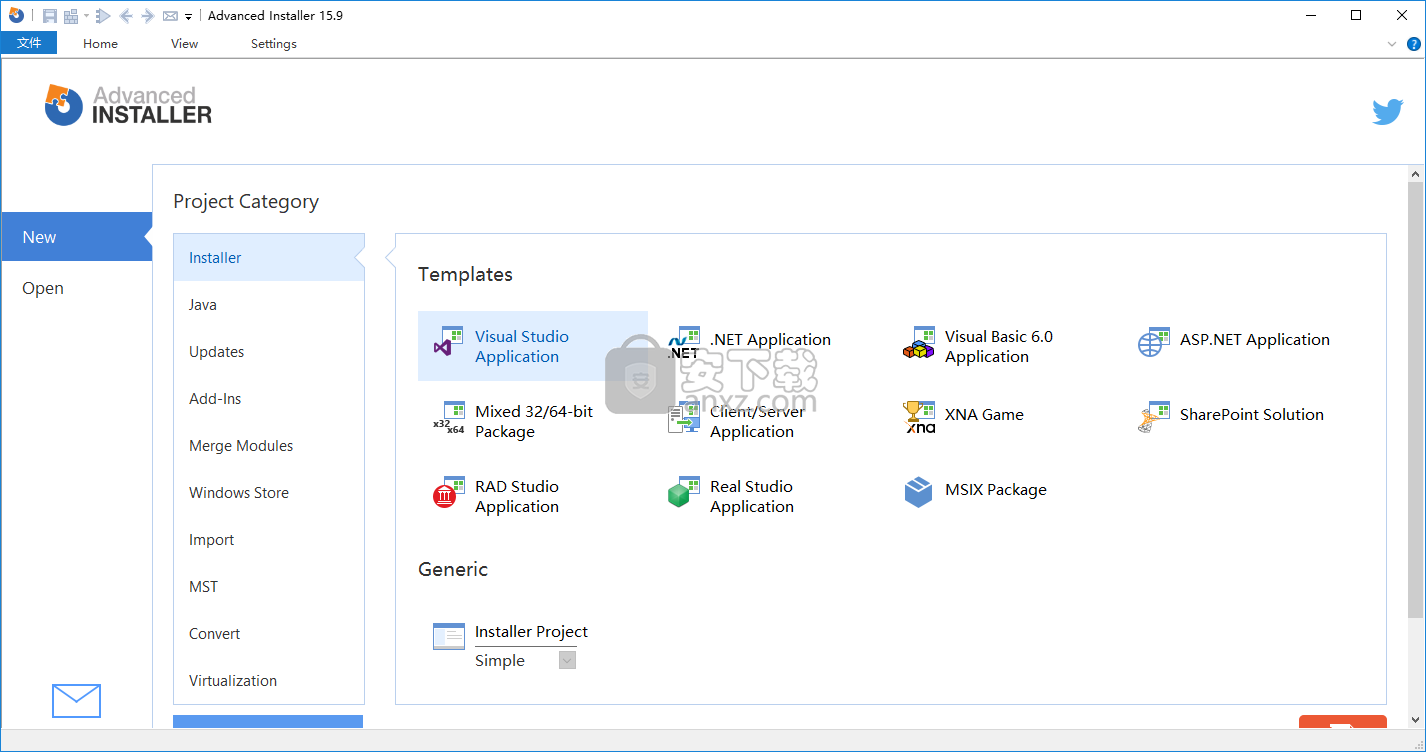Image resolution: width=1426 pixels, height=752 pixels.
Task: Open the 文件 file menu
Action: [x=29, y=43]
